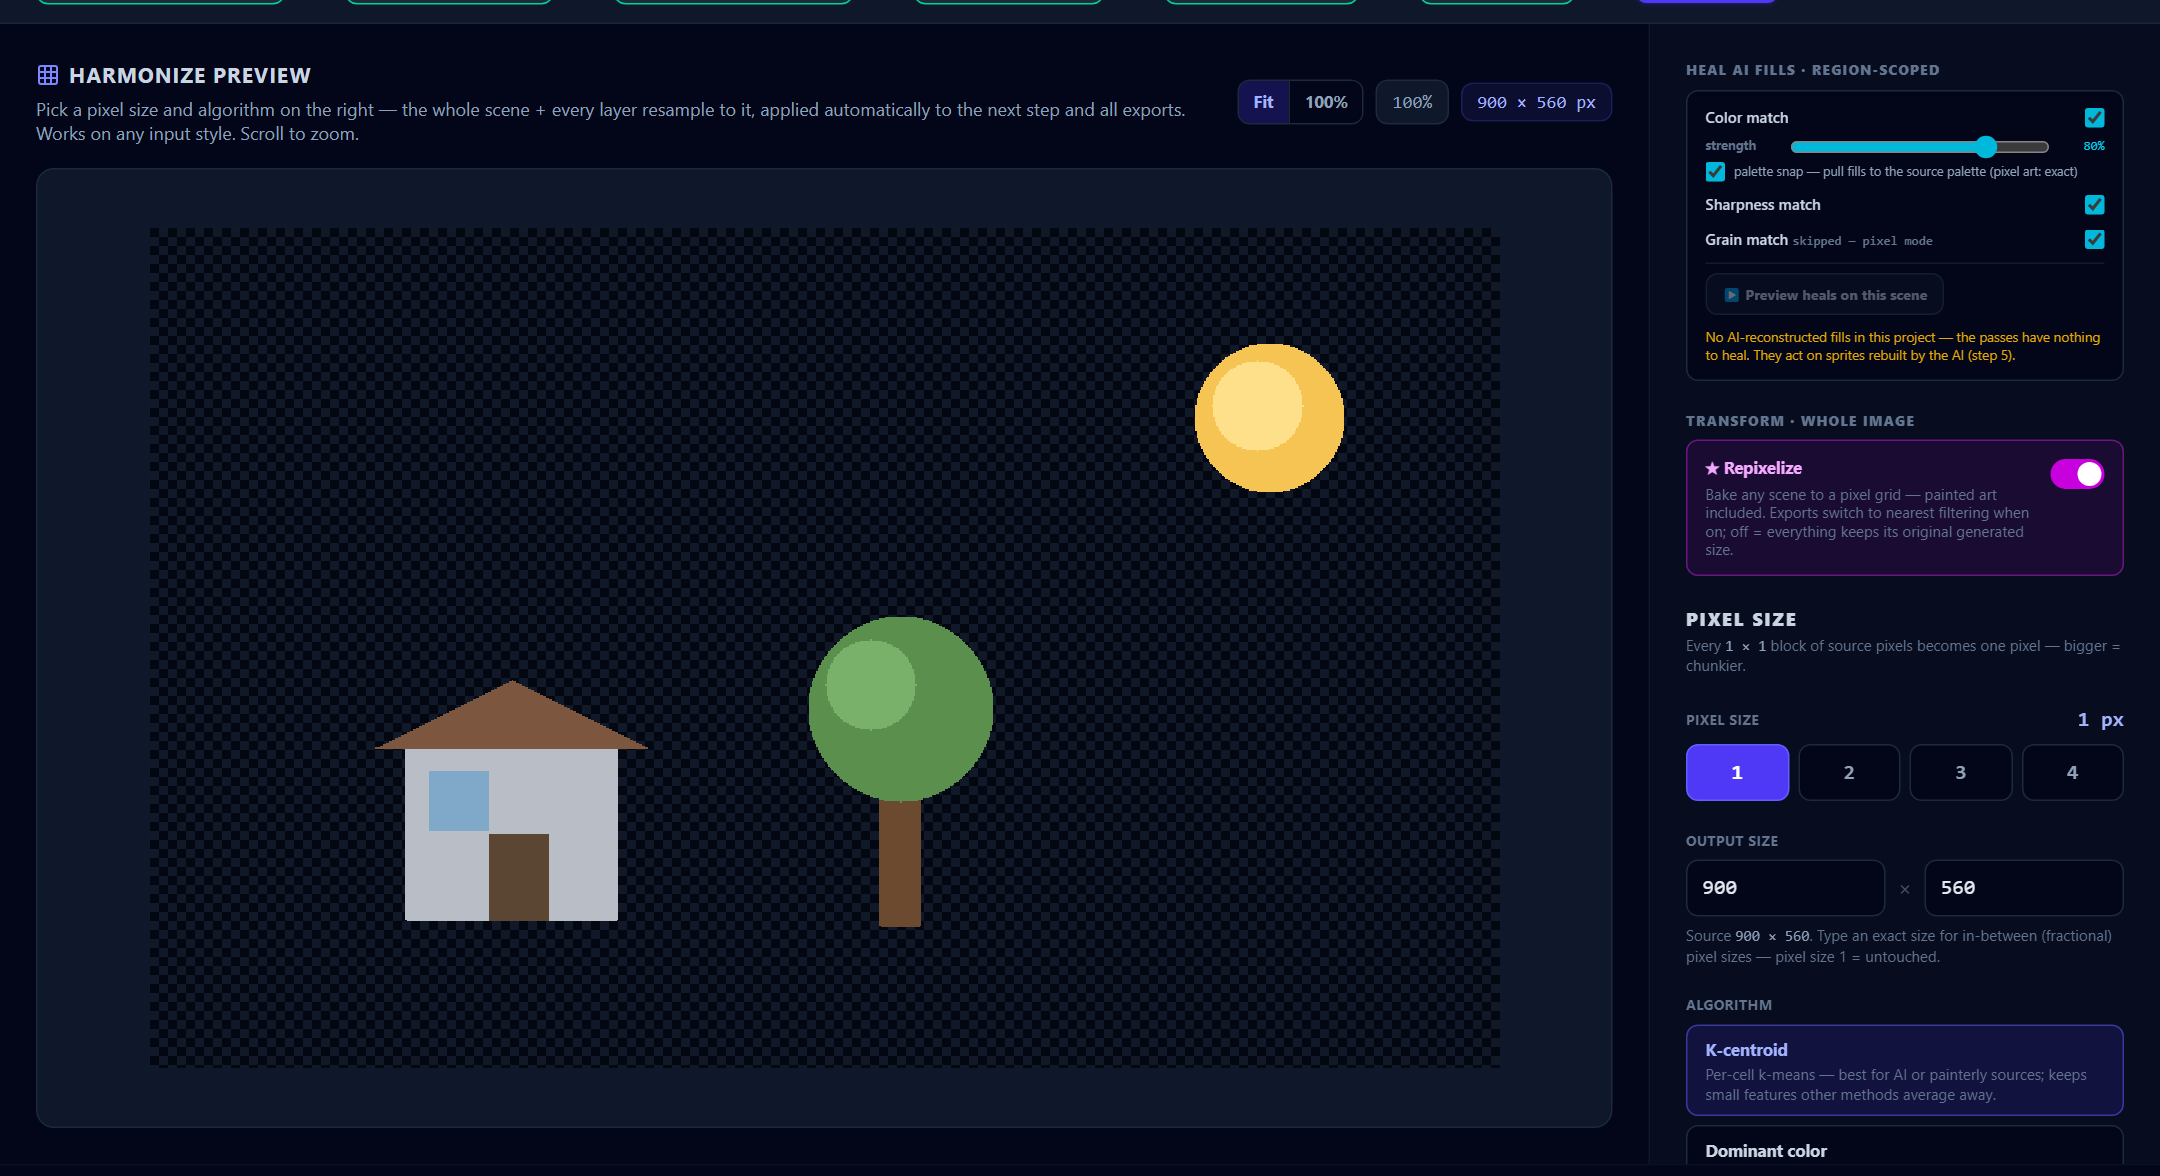Toggle Sharpness match checkbox
2160x1176 pixels.
[x=2094, y=205]
